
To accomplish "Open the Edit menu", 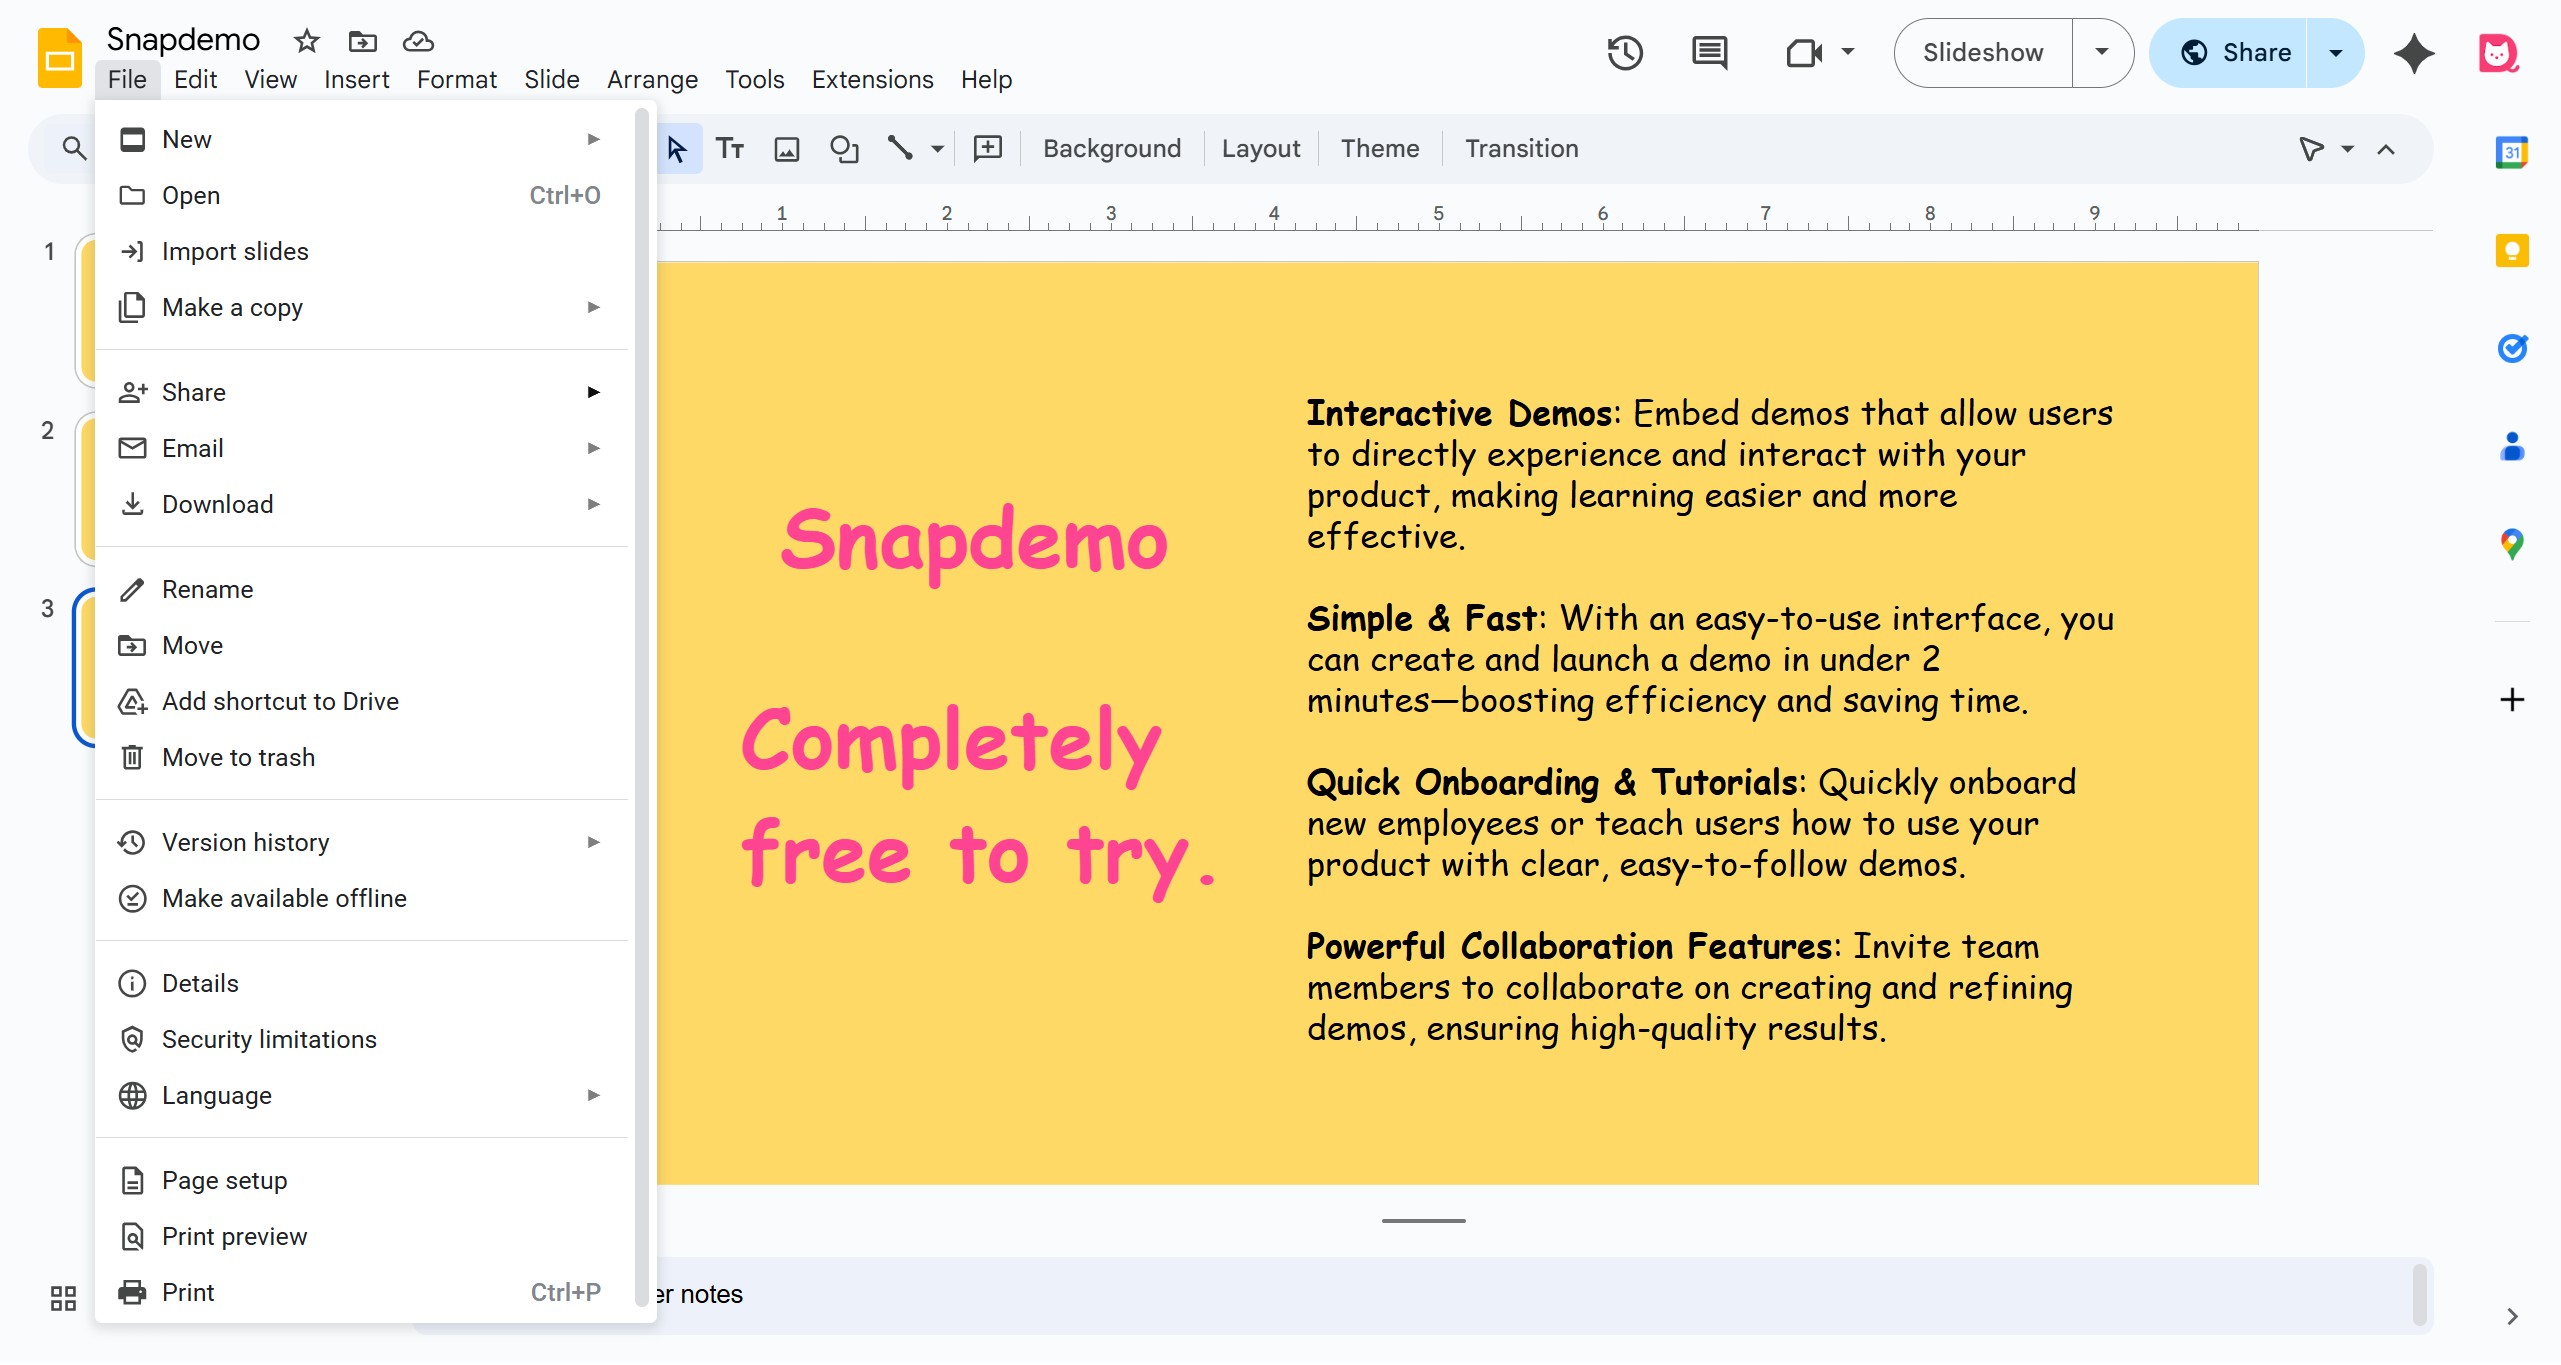I will pos(195,79).
